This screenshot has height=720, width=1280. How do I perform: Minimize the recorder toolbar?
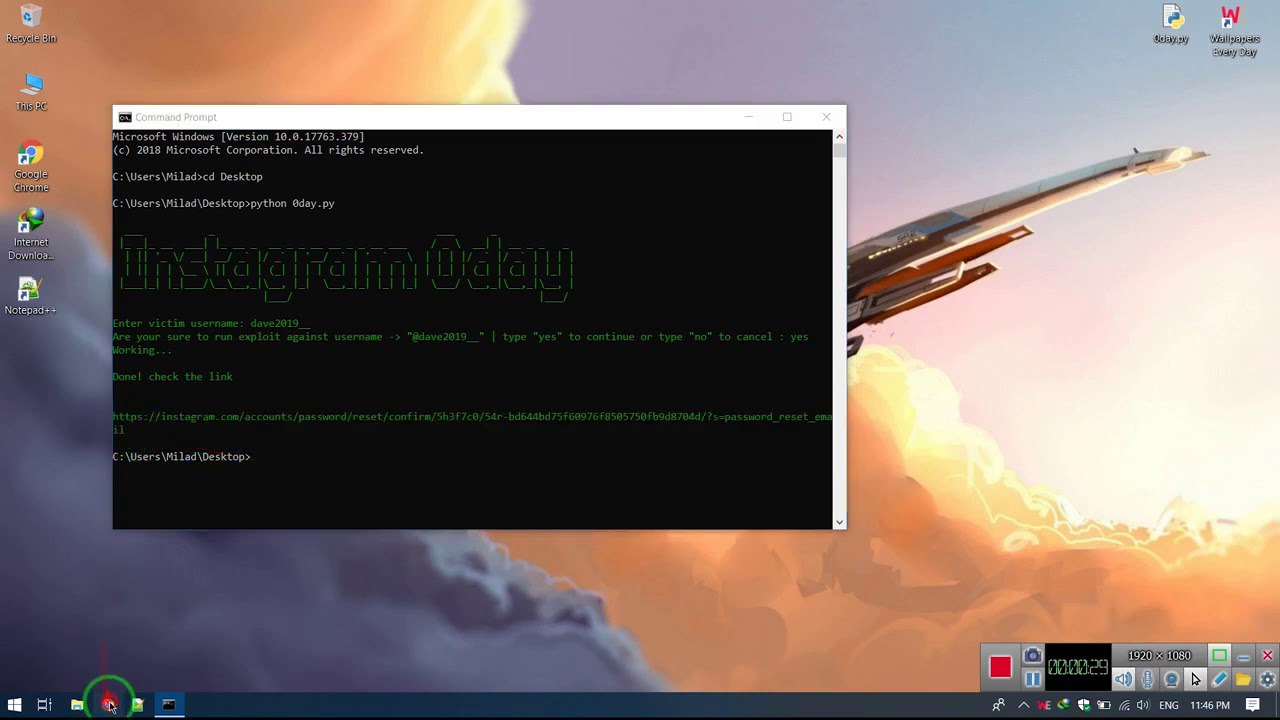pos(1243,656)
